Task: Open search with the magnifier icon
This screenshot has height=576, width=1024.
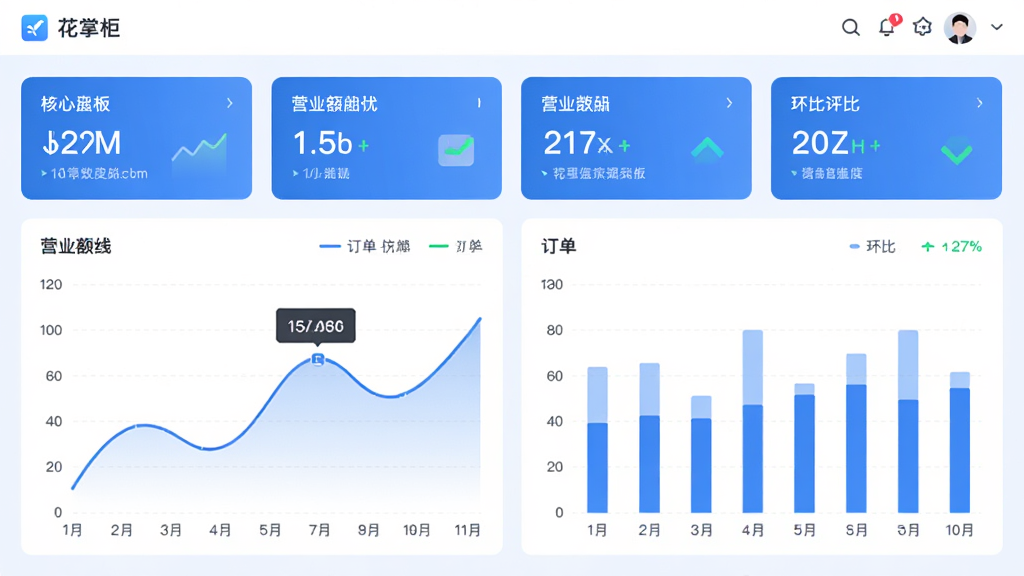Action: (850, 27)
